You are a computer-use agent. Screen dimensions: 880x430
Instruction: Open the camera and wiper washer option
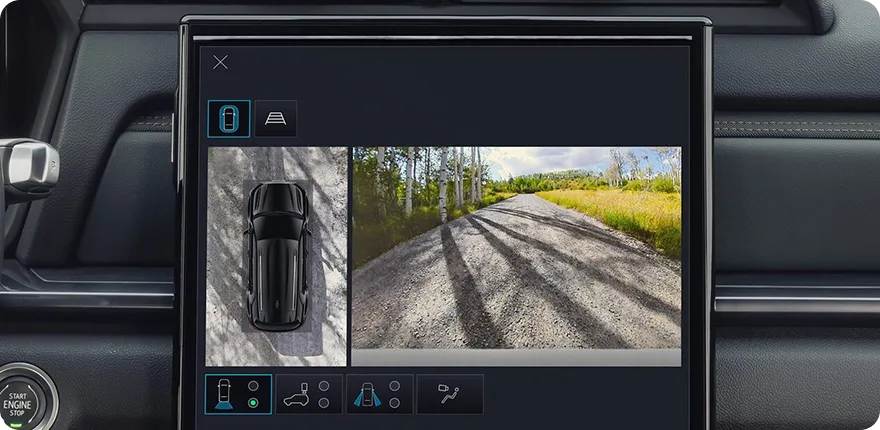click(x=450, y=395)
